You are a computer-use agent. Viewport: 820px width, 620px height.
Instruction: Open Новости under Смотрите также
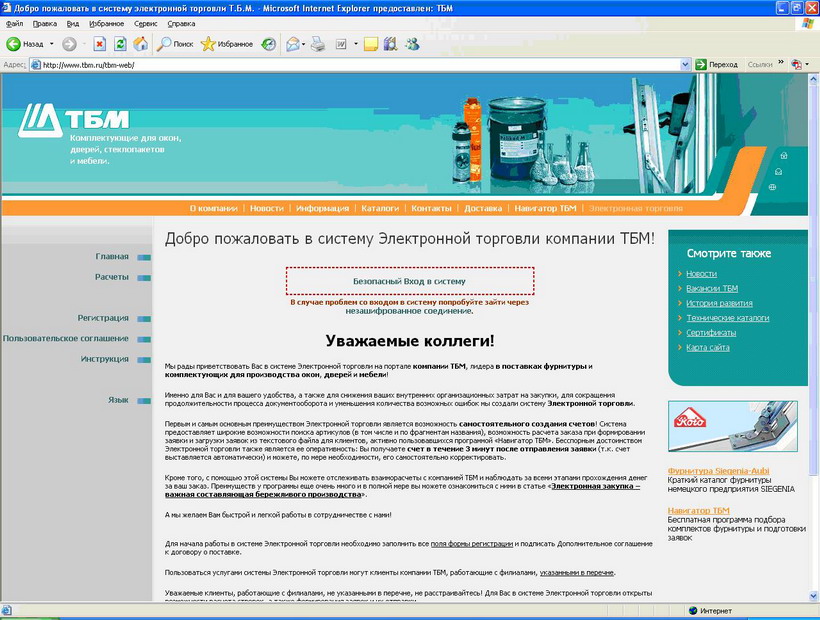[x=701, y=274]
